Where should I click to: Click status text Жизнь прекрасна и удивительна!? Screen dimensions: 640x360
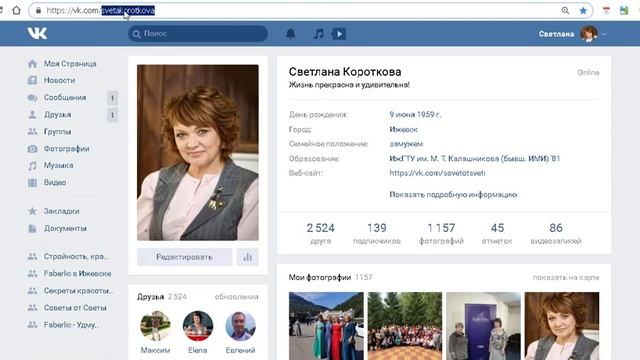349,85
